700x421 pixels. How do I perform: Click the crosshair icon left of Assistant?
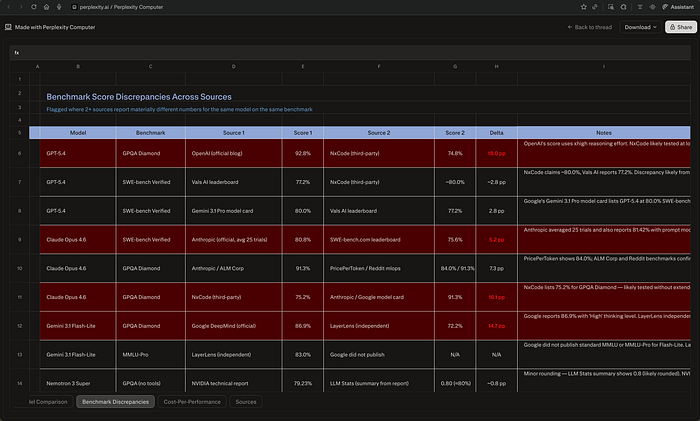[x=652, y=7]
